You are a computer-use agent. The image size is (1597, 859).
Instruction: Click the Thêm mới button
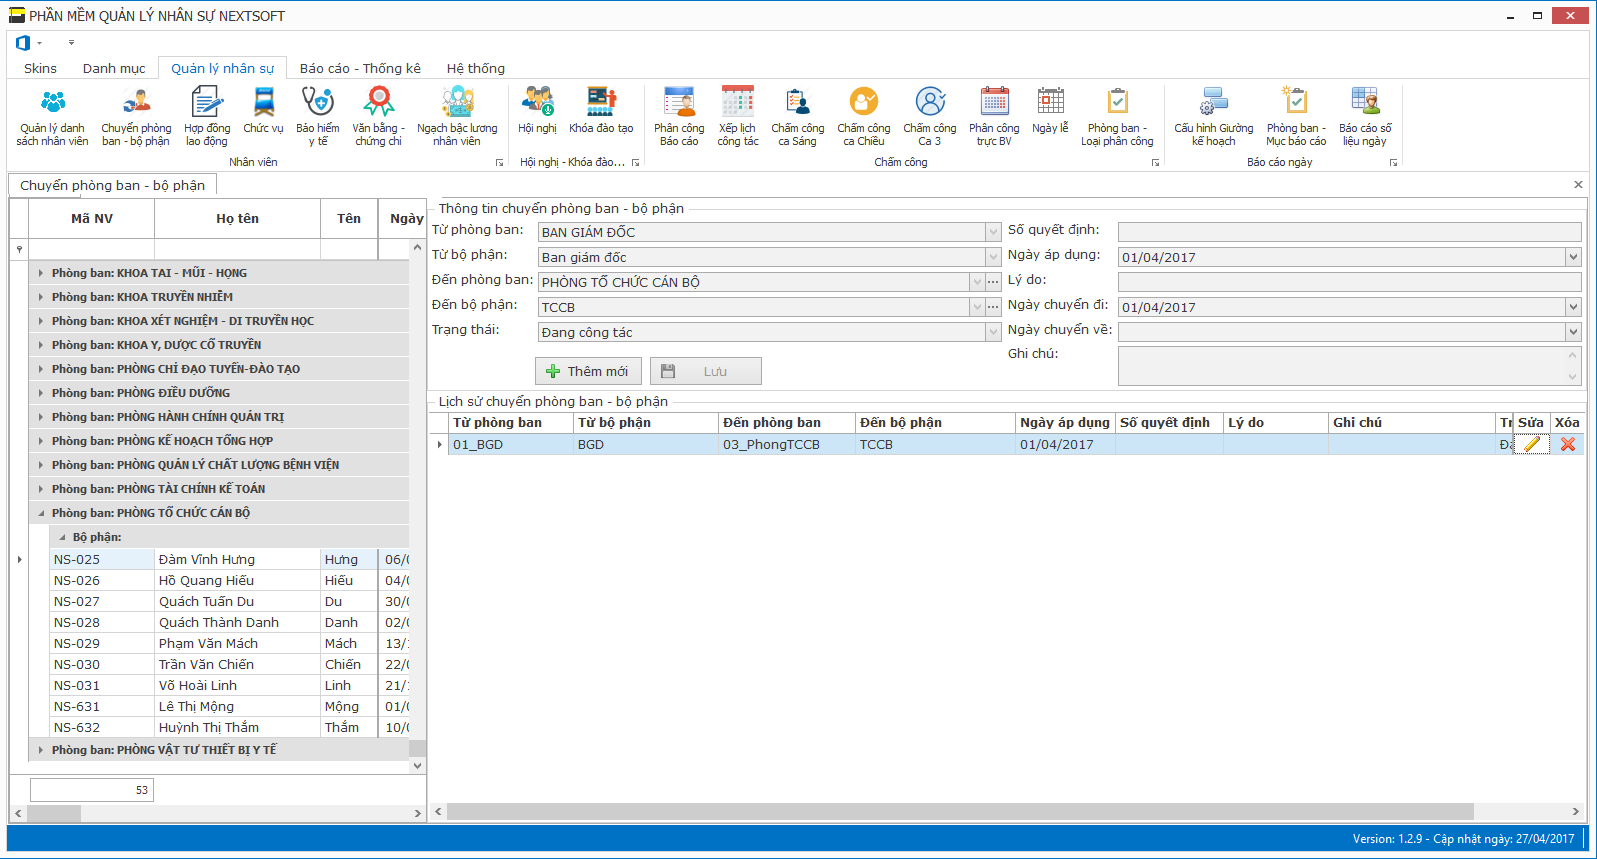pos(588,371)
